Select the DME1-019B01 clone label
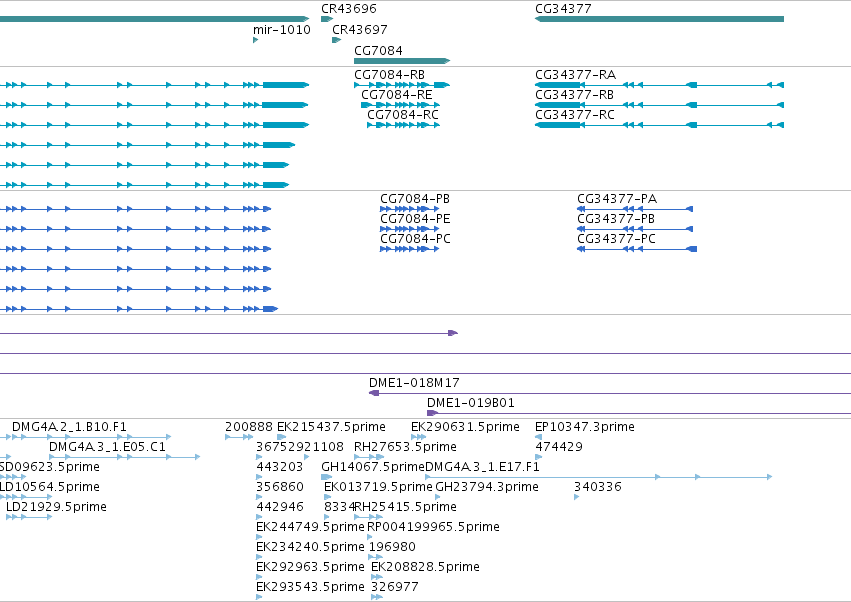Viewport: 851px width, 602px height. [x=471, y=403]
